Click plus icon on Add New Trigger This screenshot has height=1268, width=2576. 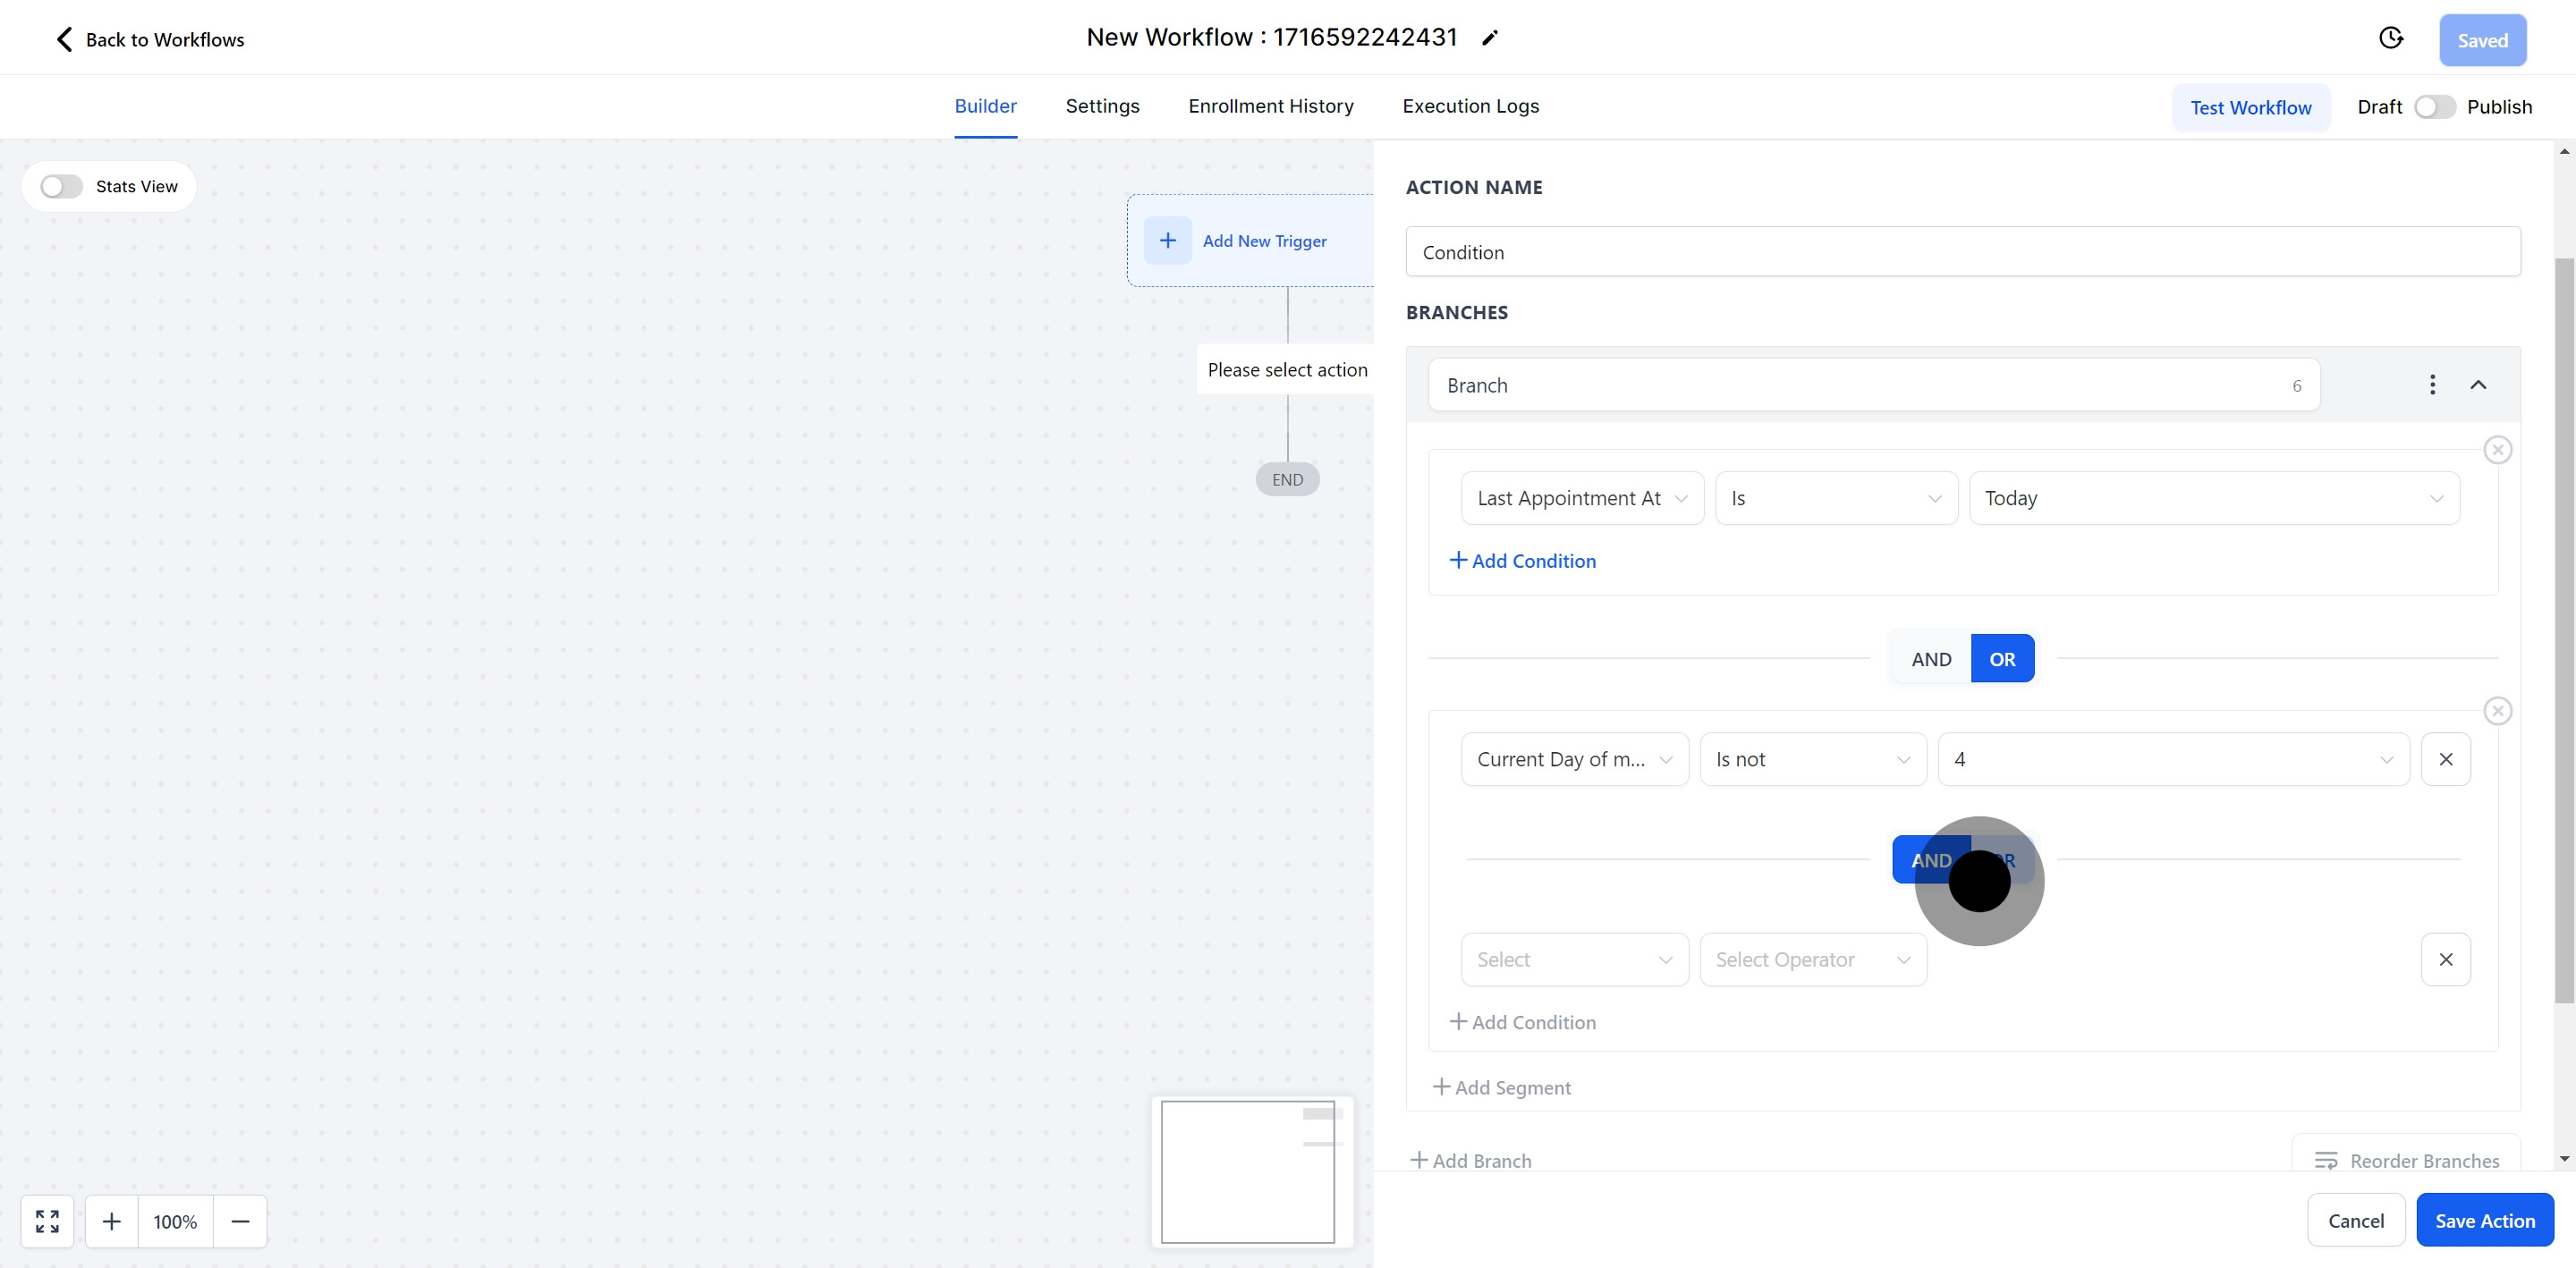1167,240
